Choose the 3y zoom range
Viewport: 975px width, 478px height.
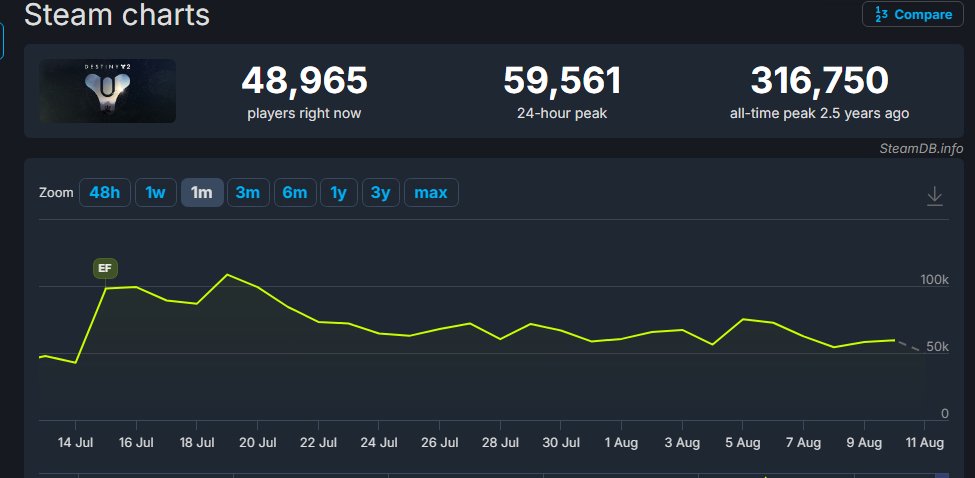[381, 193]
